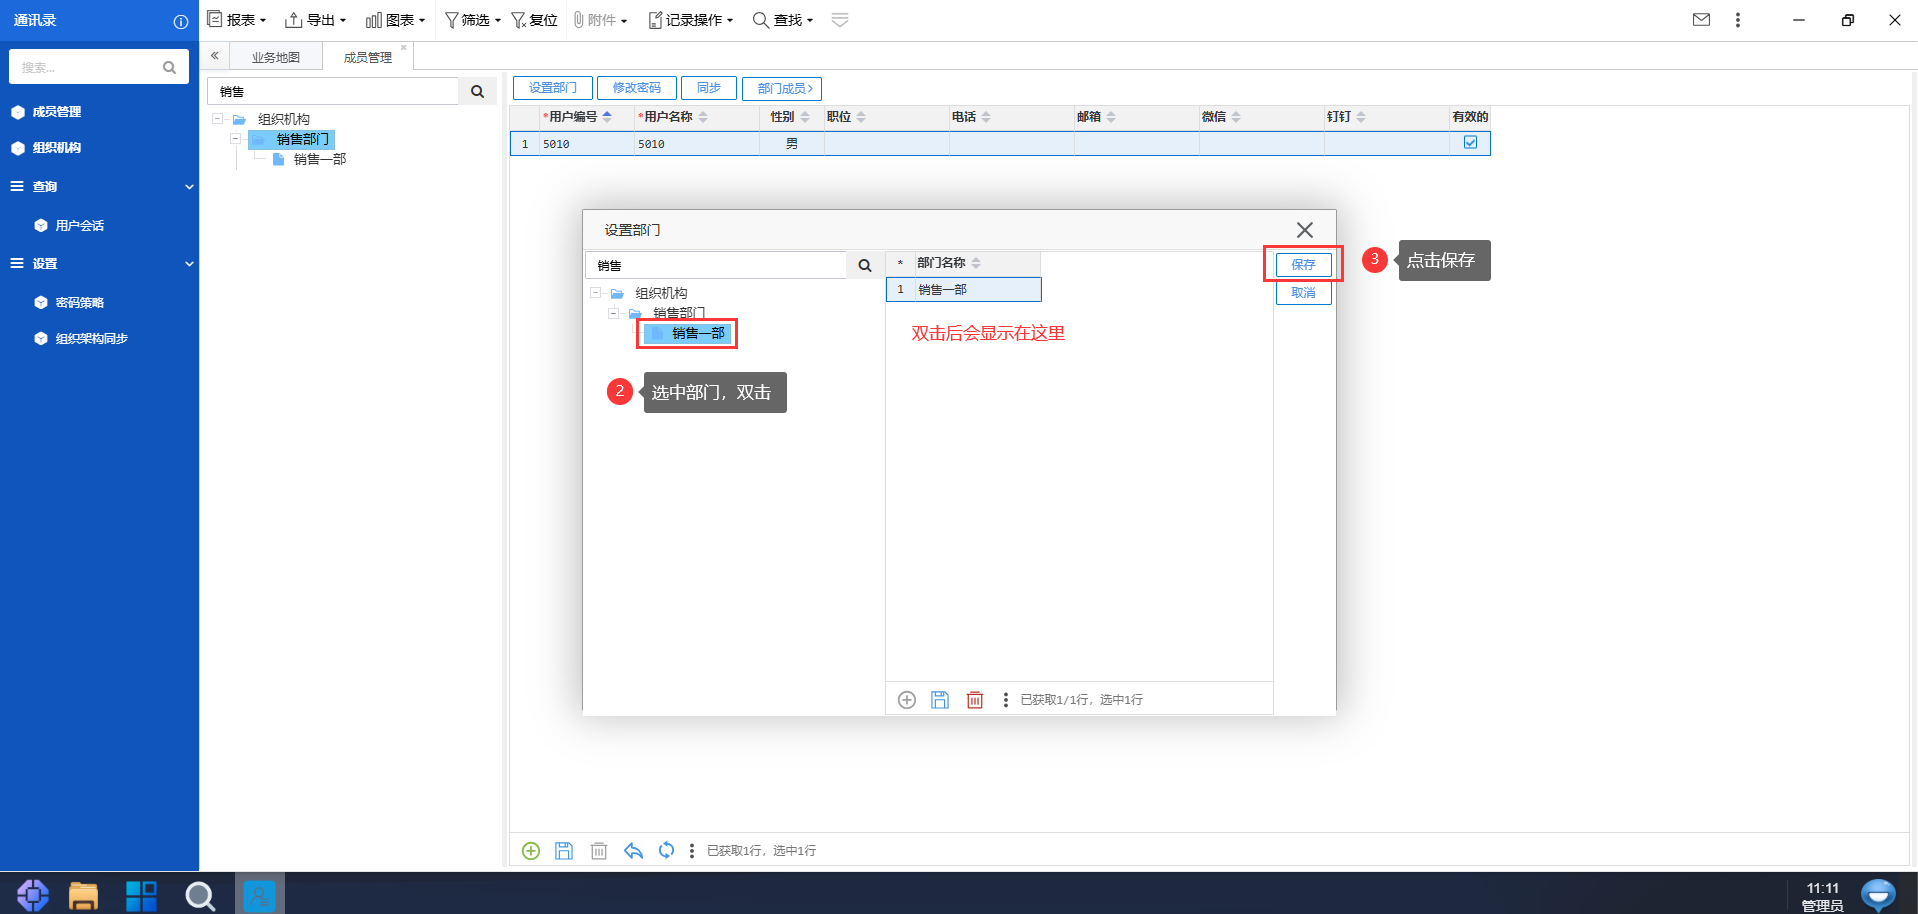1918x914 pixels.
Task: Click the refresh icon in bottom toolbar
Action: [x=666, y=851]
